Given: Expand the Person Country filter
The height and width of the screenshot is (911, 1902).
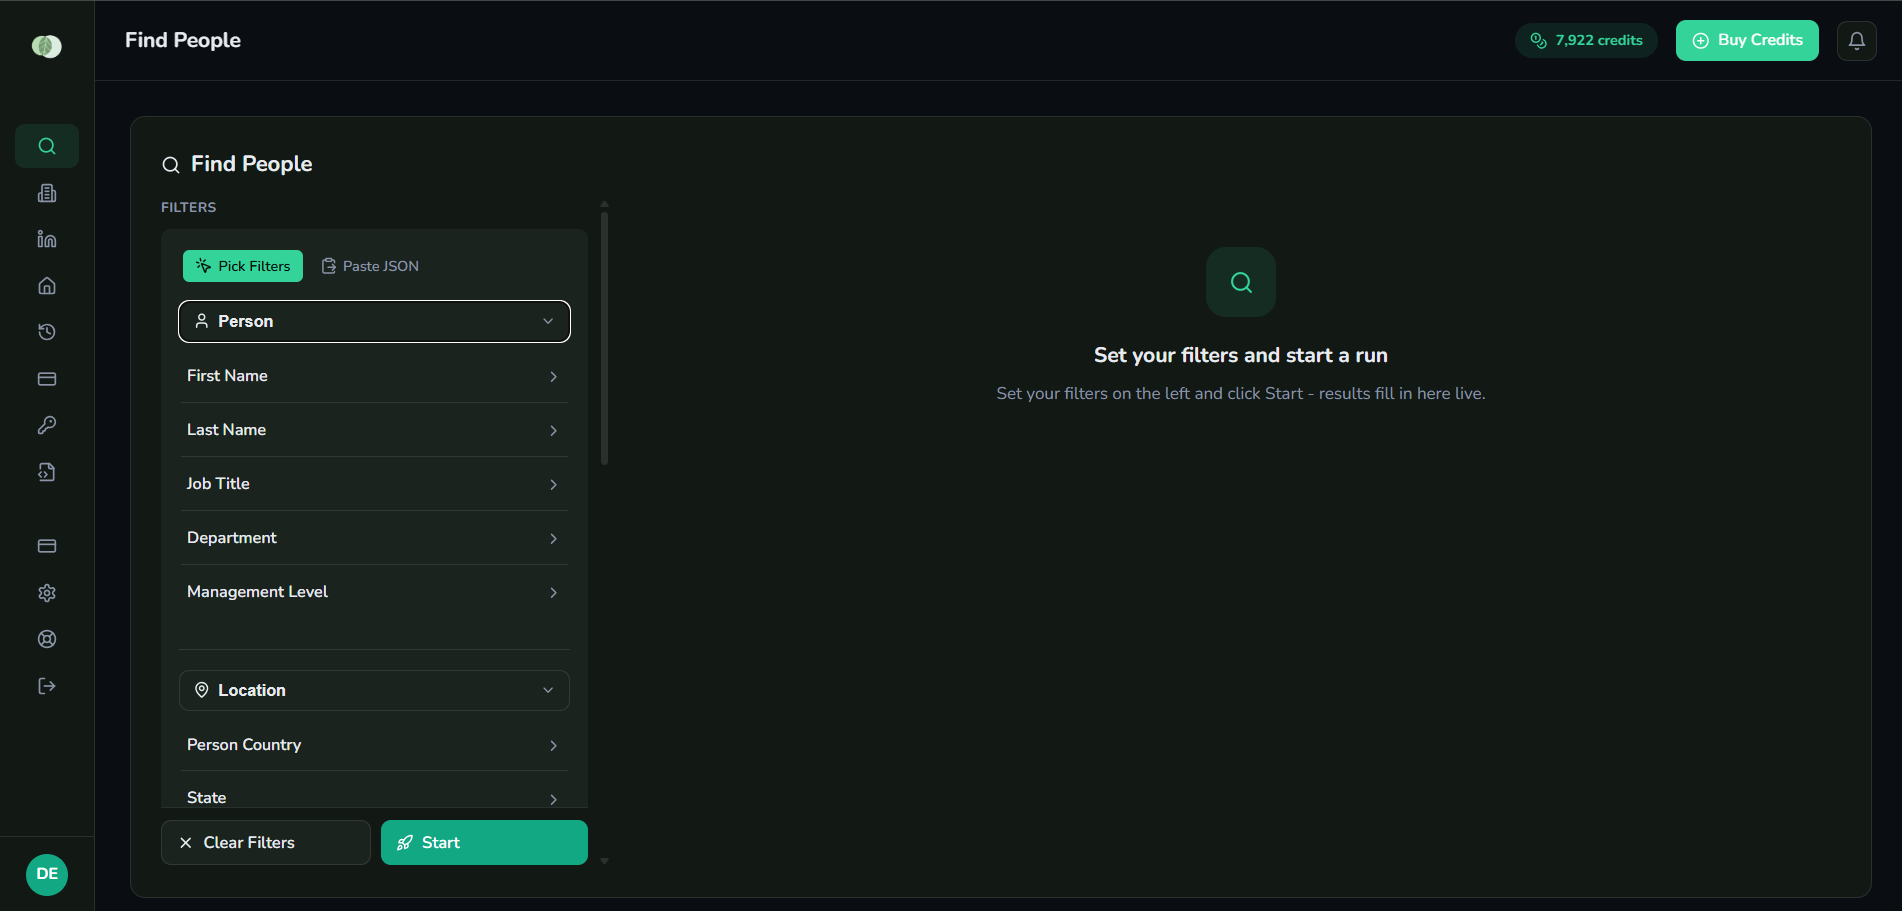Looking at the screenshot, I should tap(374, 745).
